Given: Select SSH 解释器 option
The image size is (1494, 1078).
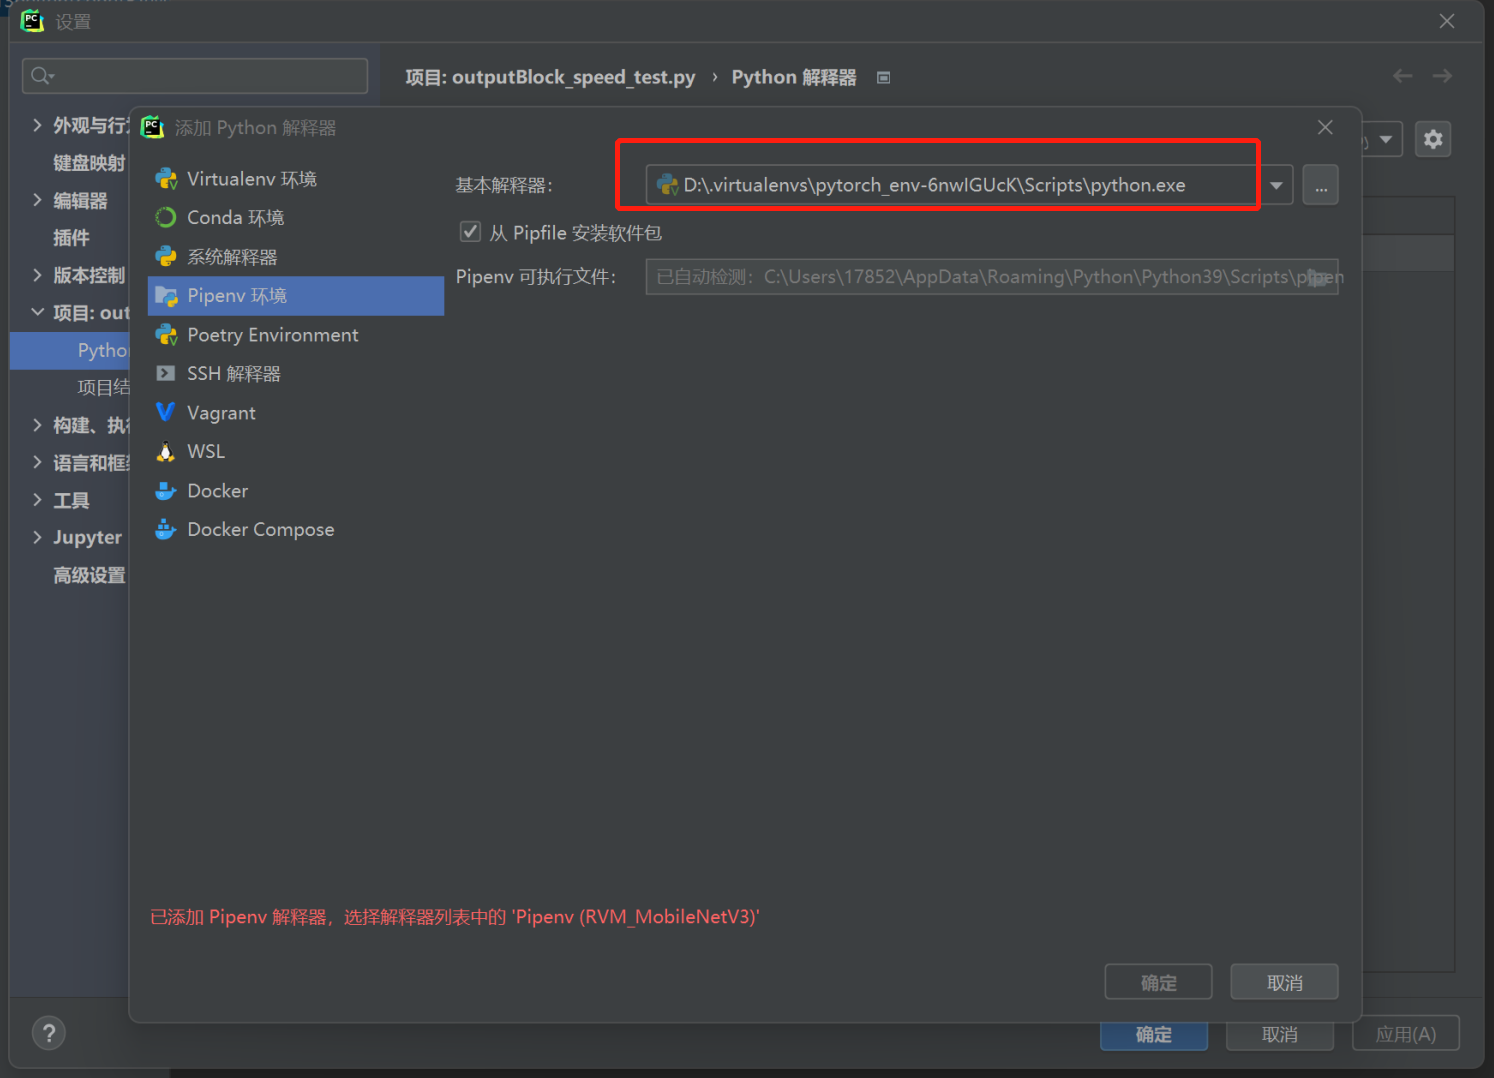Looking at the screenshot, I should click(x=296, y=374).
